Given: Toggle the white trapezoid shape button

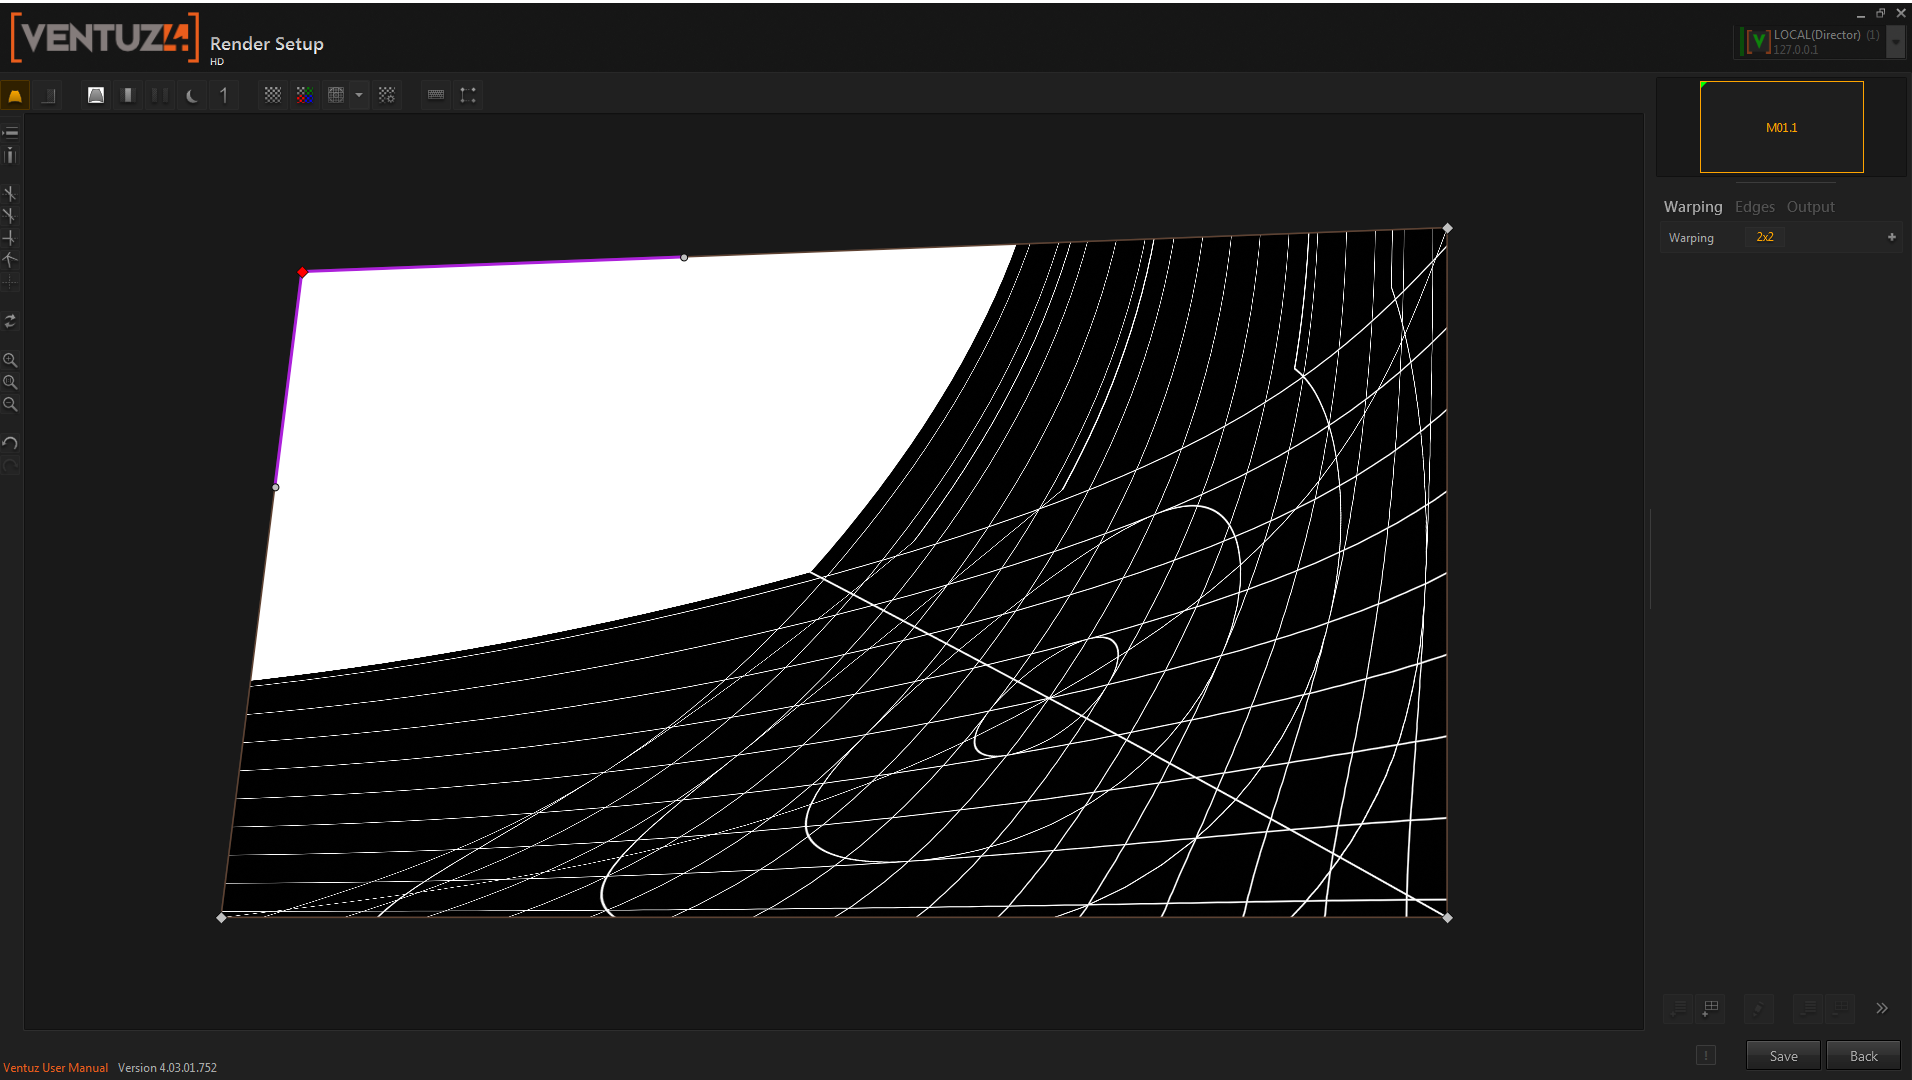Looking at the screenshot, I should tap(96, 95).
